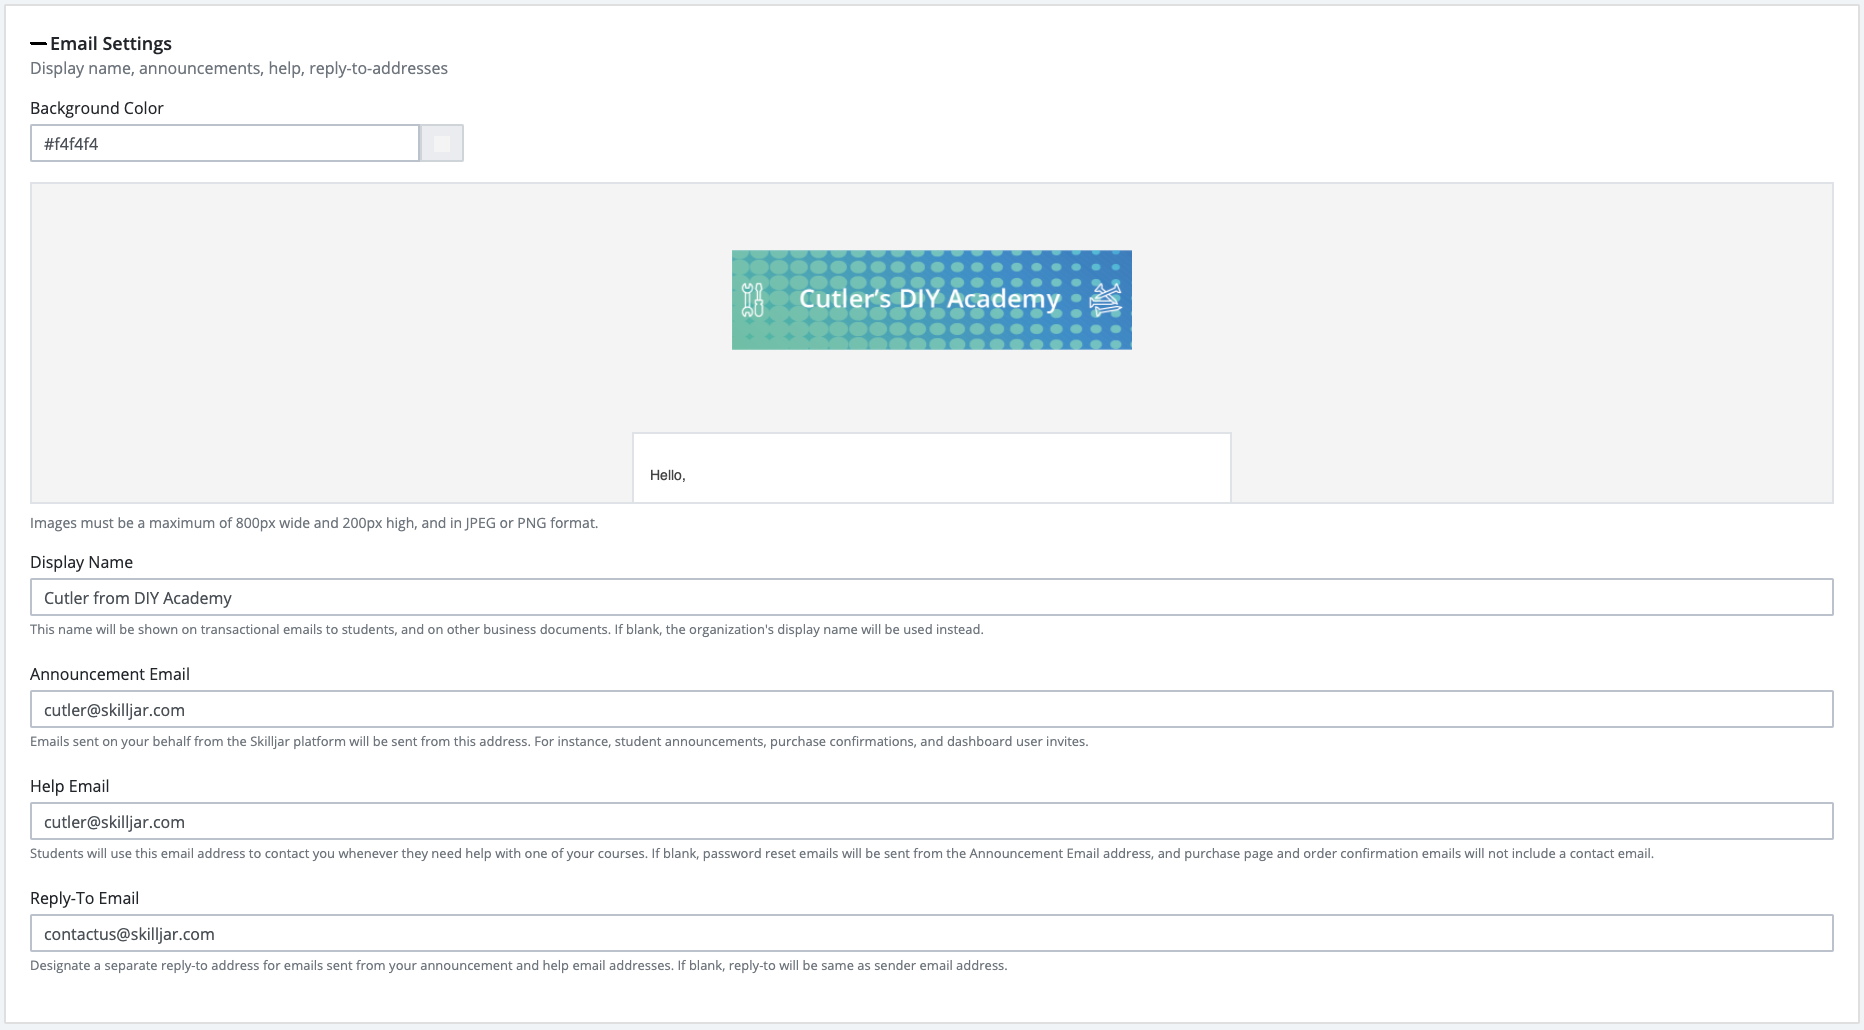This screenshot has width=1864, height=1030.
Task: Click the wrench tools icon in banner
Action: pos(753,300)
